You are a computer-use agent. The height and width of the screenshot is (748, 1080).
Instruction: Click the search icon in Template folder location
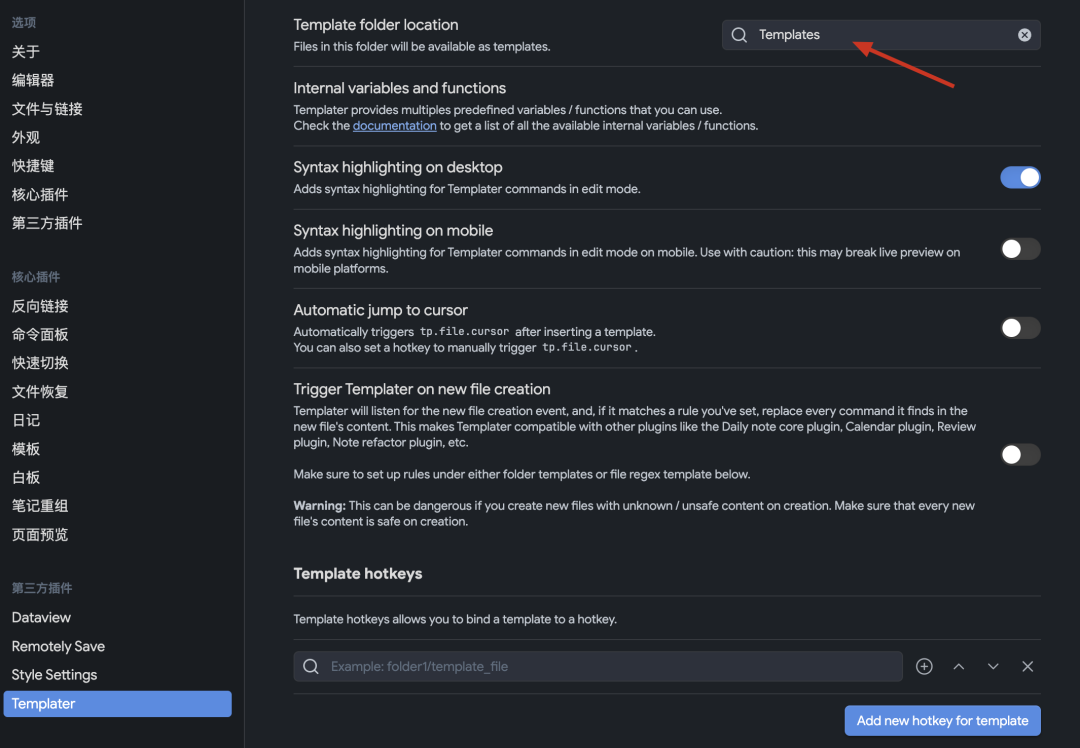739,35
